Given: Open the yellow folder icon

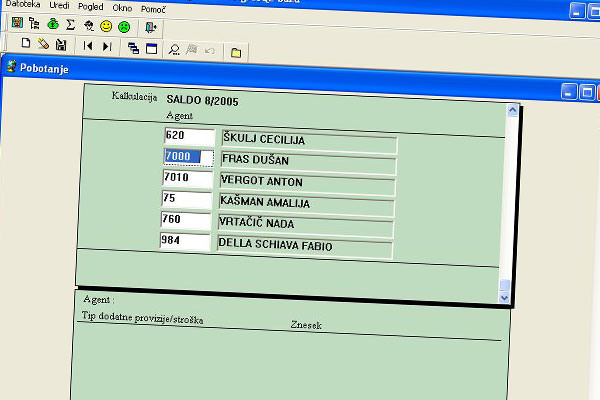Looking at the screenshot, I should click(236, 52).
